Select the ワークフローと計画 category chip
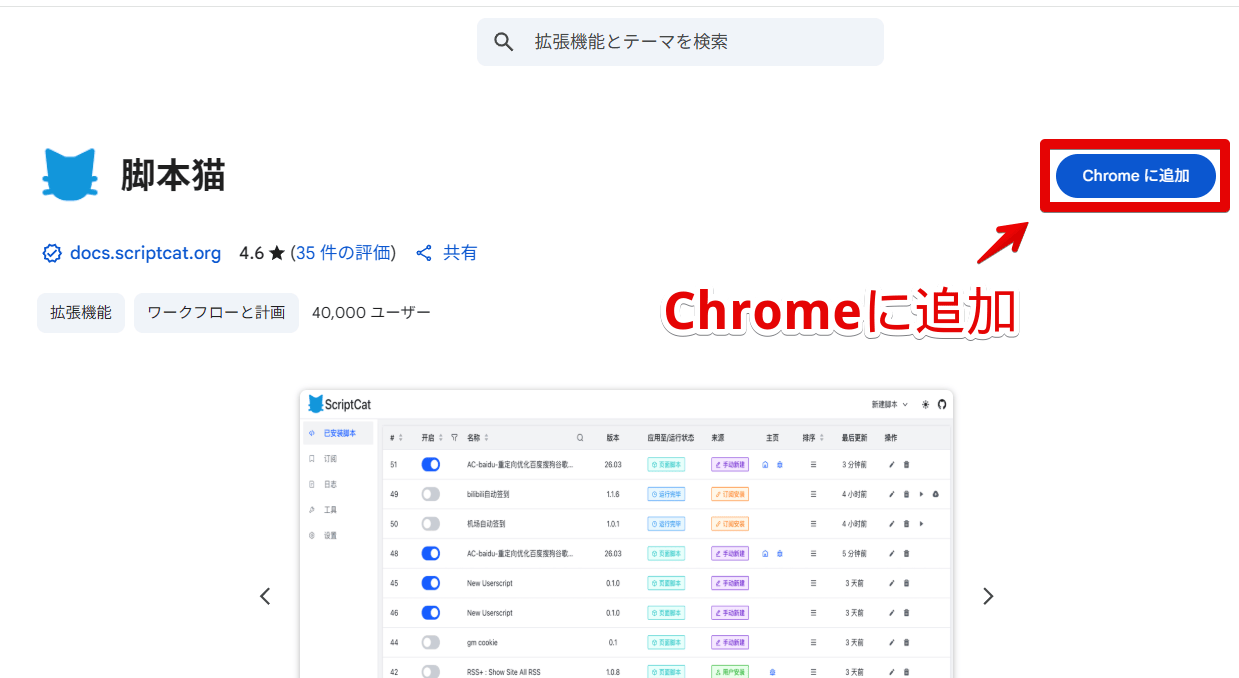Image resolution: width=1239 pixels, height=678 pixels. pyautogui.click(x=216, y=313)
